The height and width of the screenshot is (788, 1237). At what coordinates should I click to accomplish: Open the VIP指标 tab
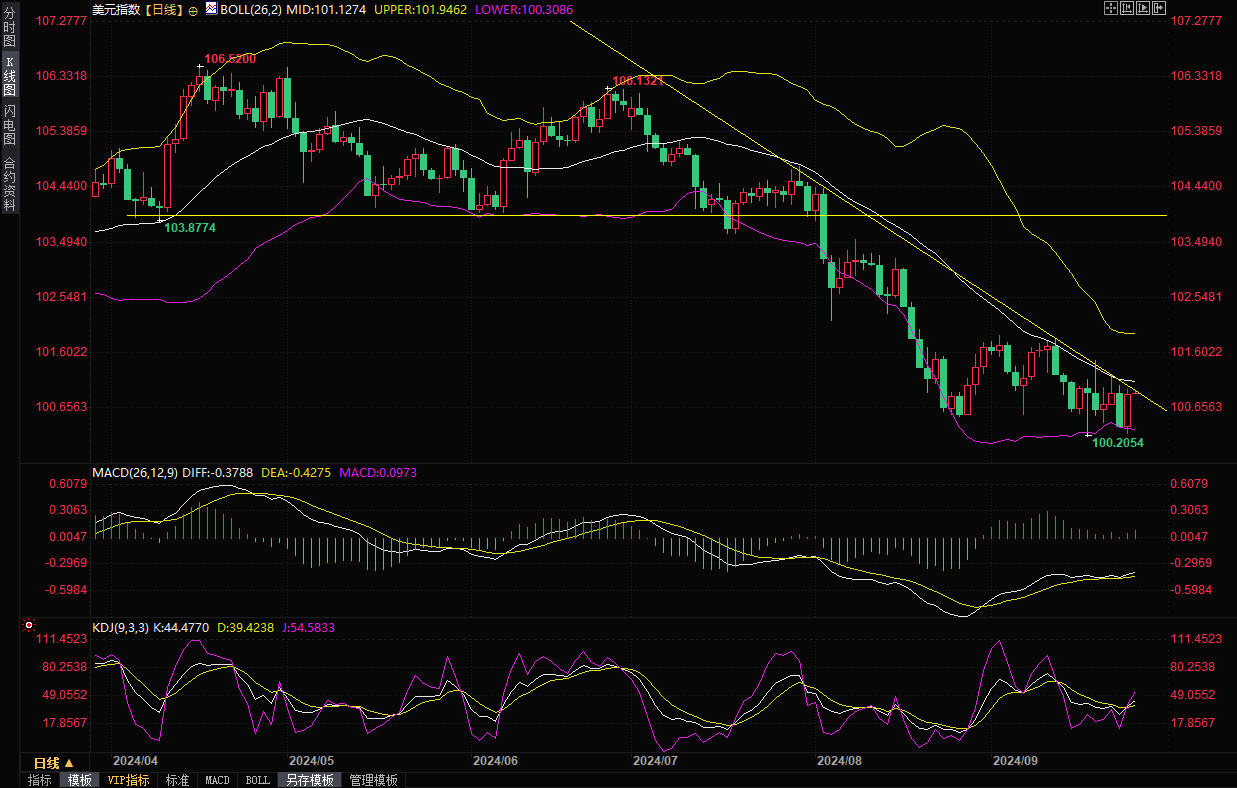(x=128, y=780)
